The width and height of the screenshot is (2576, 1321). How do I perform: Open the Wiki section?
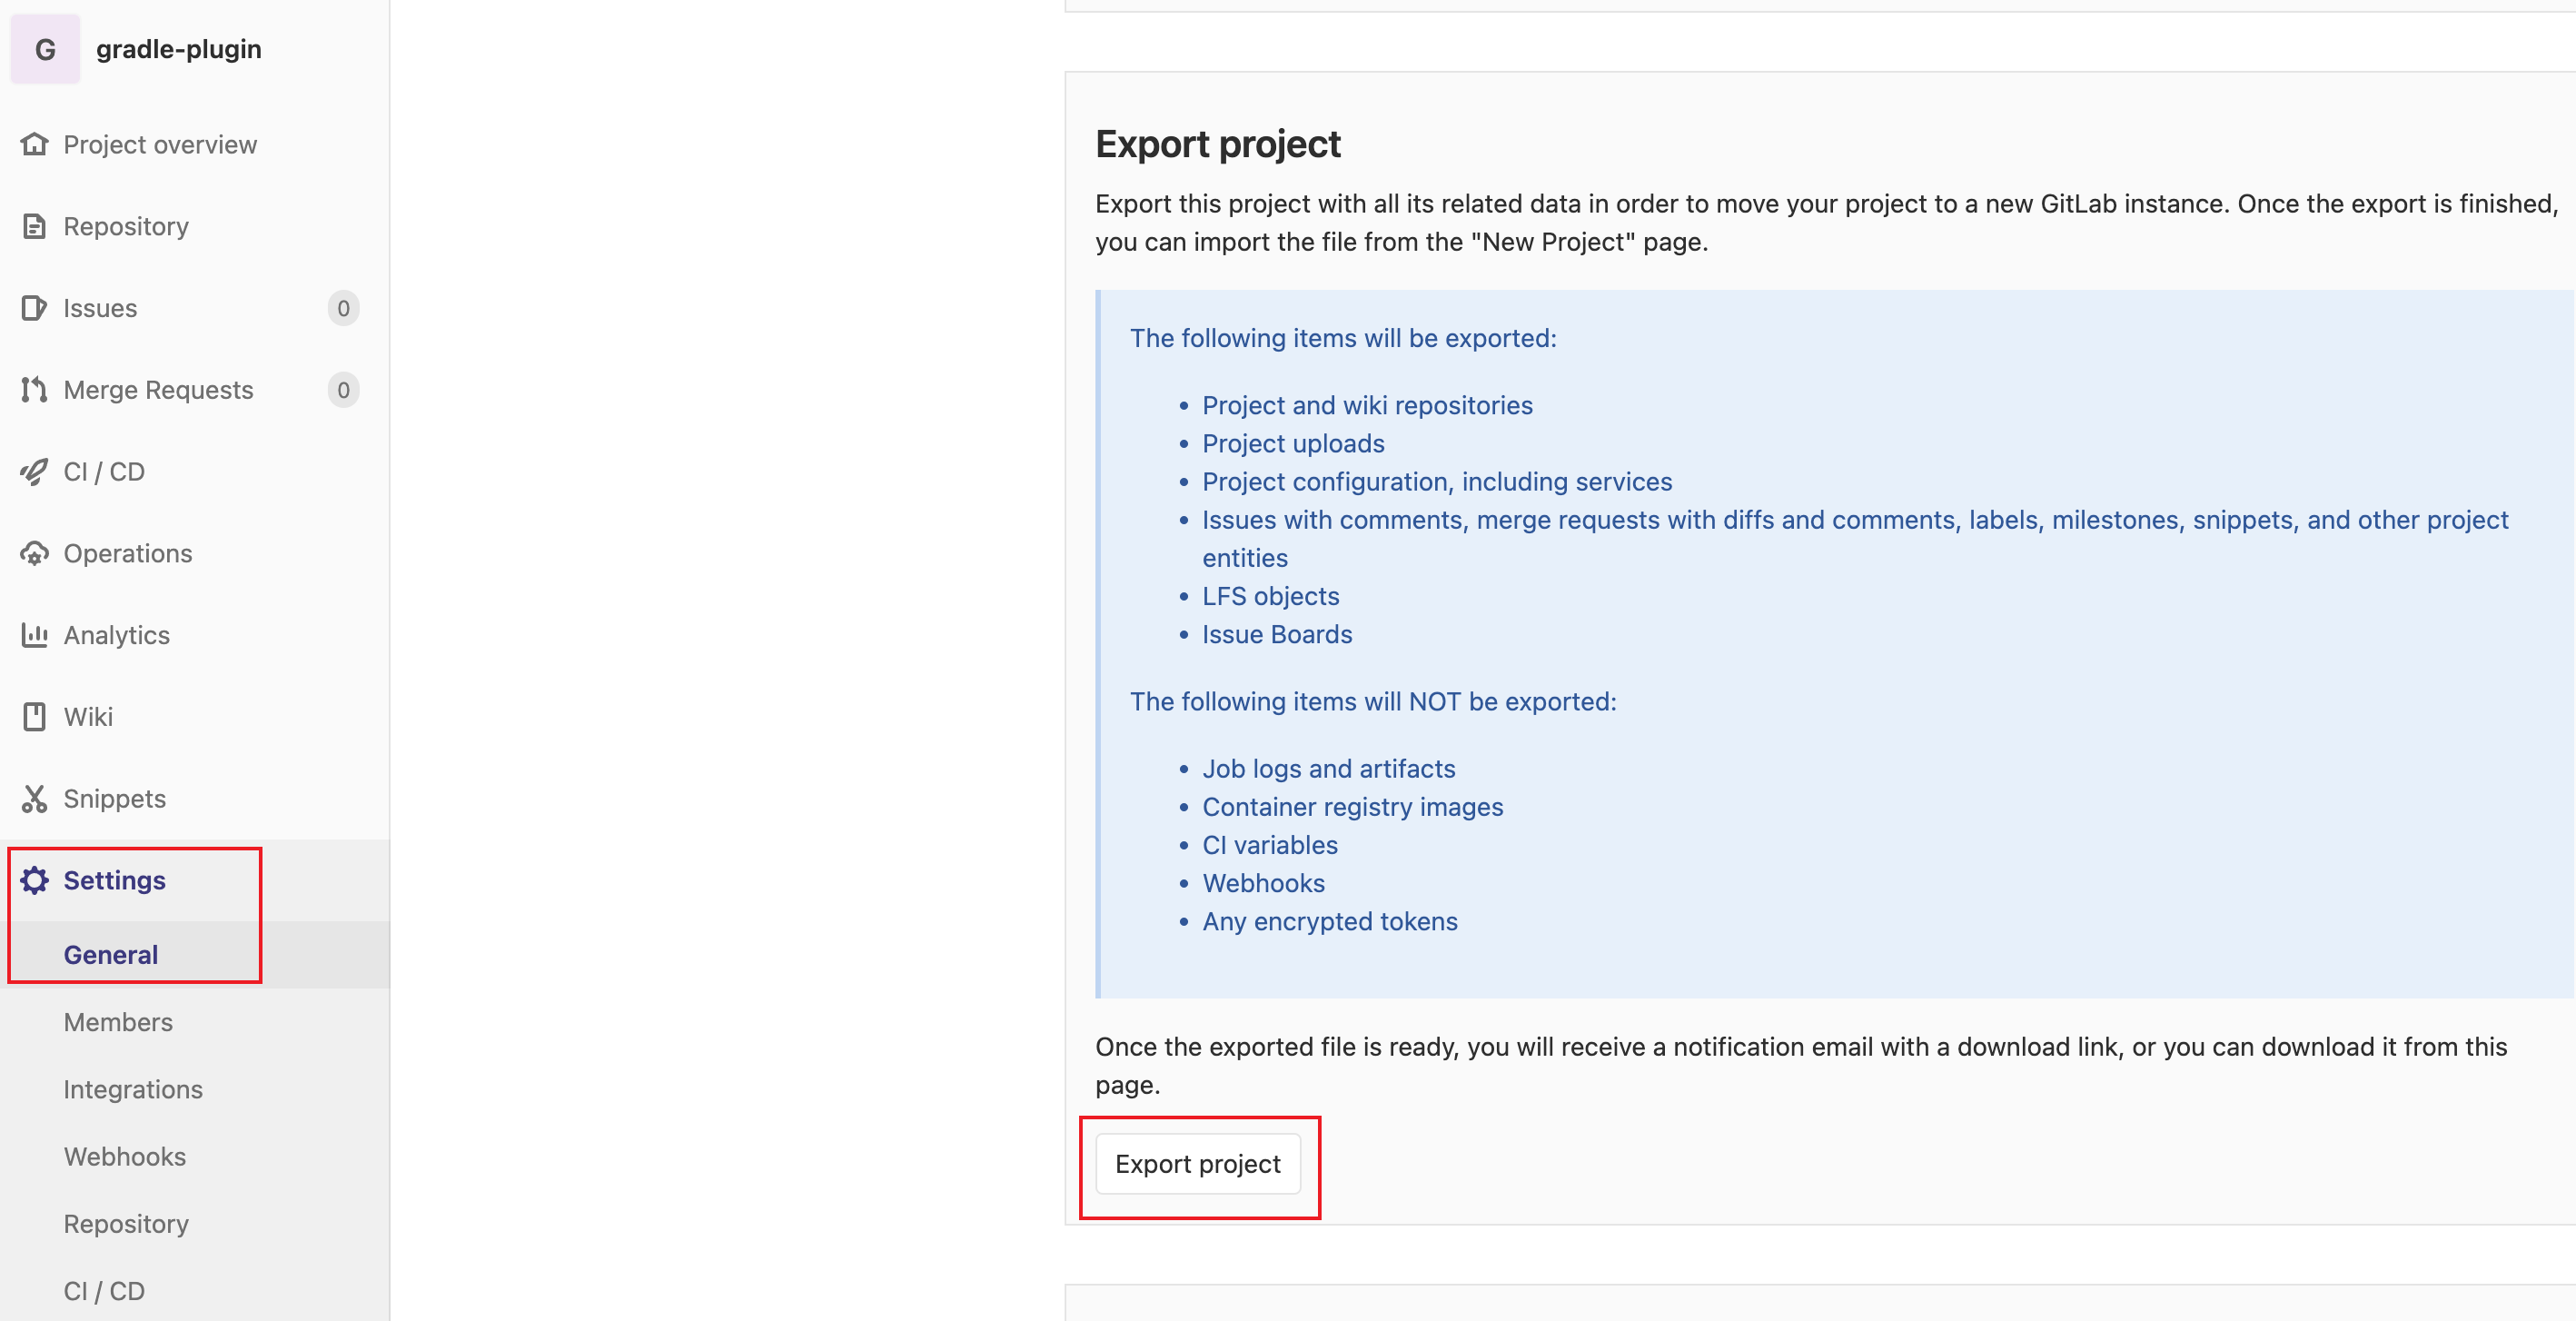click(88, 717)
